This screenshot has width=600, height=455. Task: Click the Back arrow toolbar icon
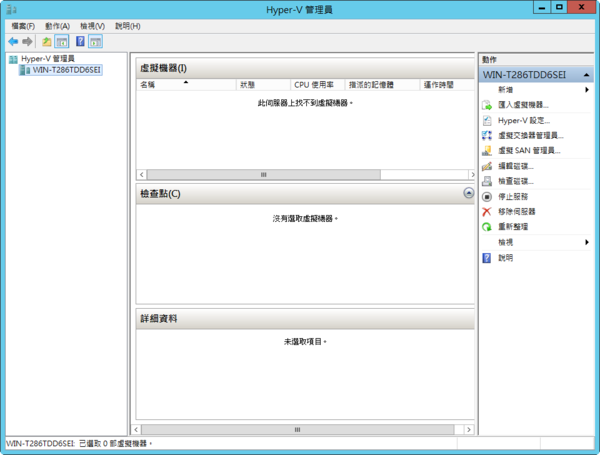(13, 41)
